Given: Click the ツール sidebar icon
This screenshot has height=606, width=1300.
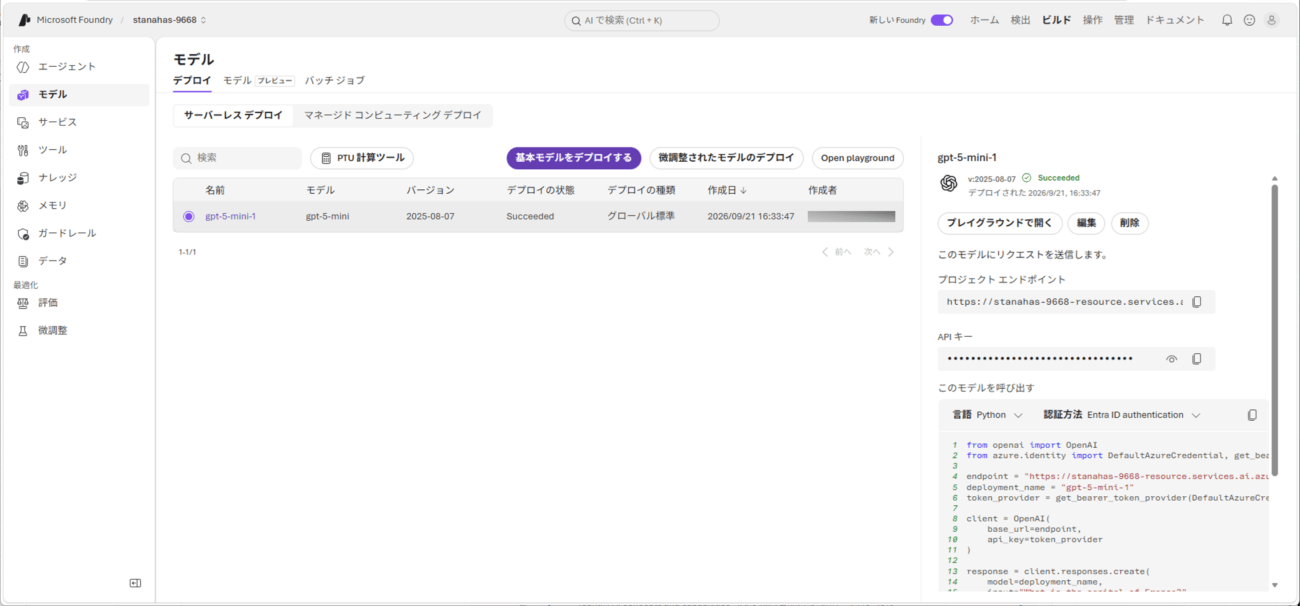Looking at the screenshot, I should click(x=23, y=150).
